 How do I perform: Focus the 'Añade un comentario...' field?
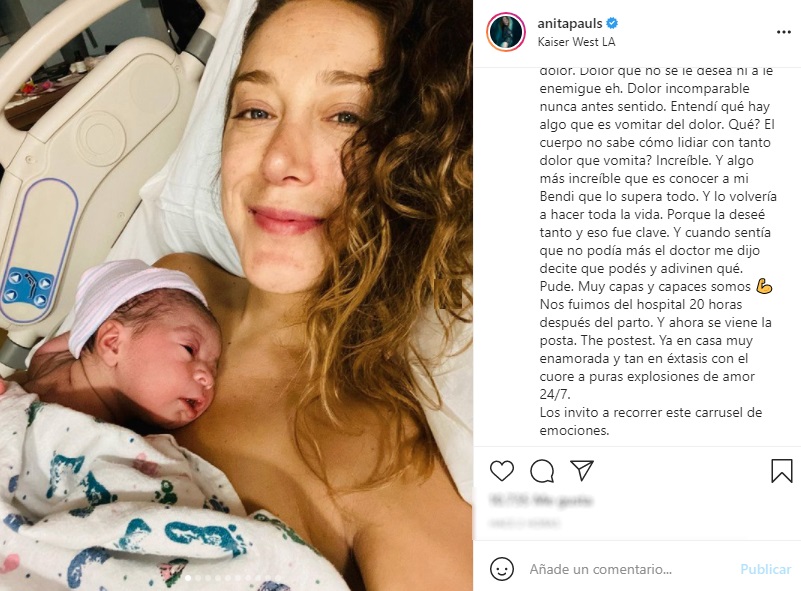click(x=600, y=569)
